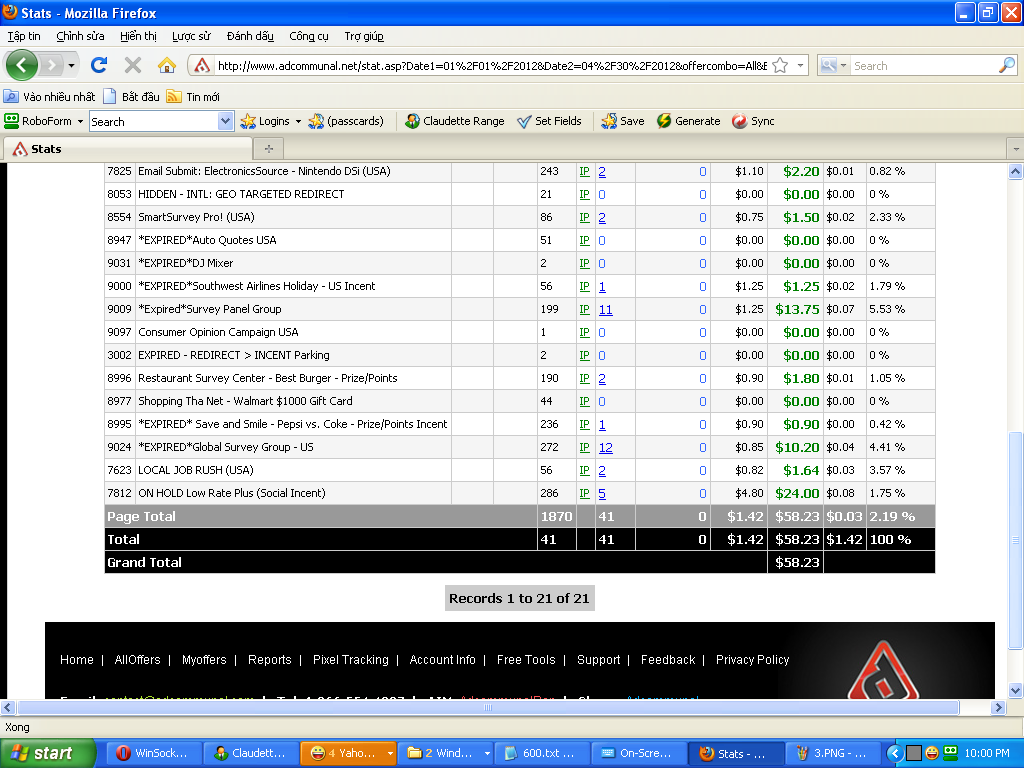
Task: Click the RoboForm Save button
Action: 623,121
